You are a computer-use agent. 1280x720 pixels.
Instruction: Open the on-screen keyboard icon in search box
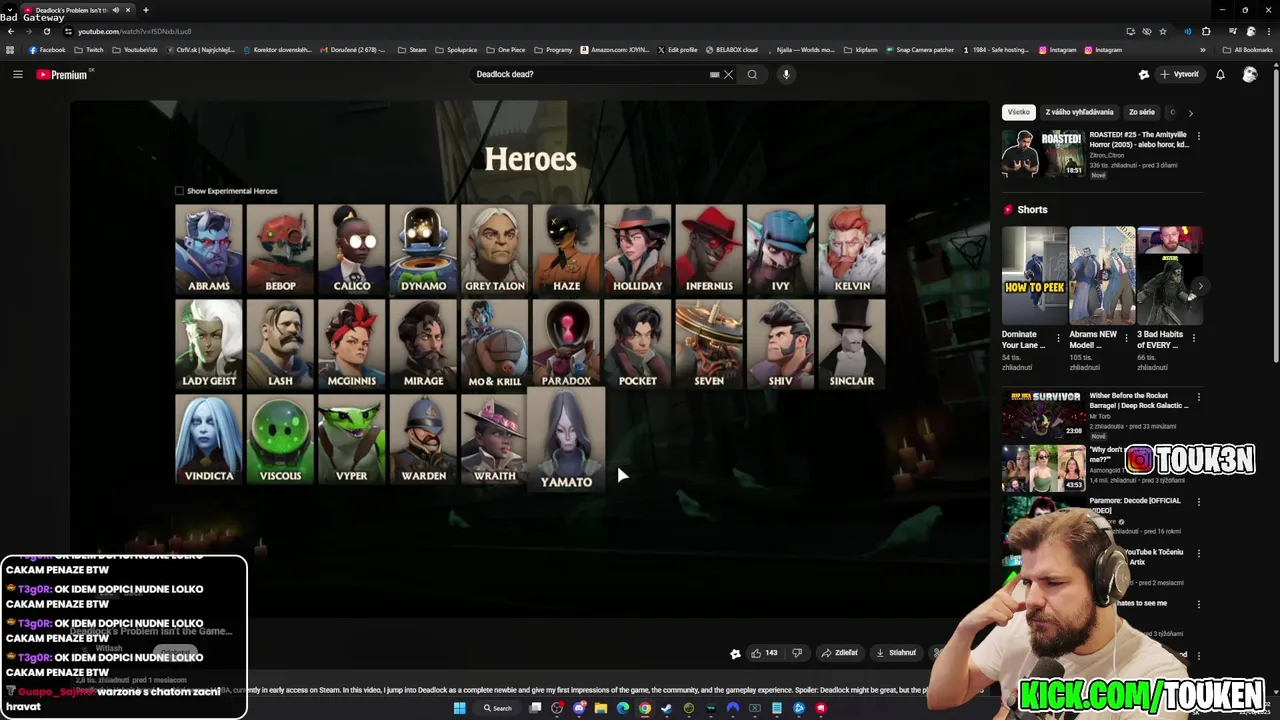714,74
